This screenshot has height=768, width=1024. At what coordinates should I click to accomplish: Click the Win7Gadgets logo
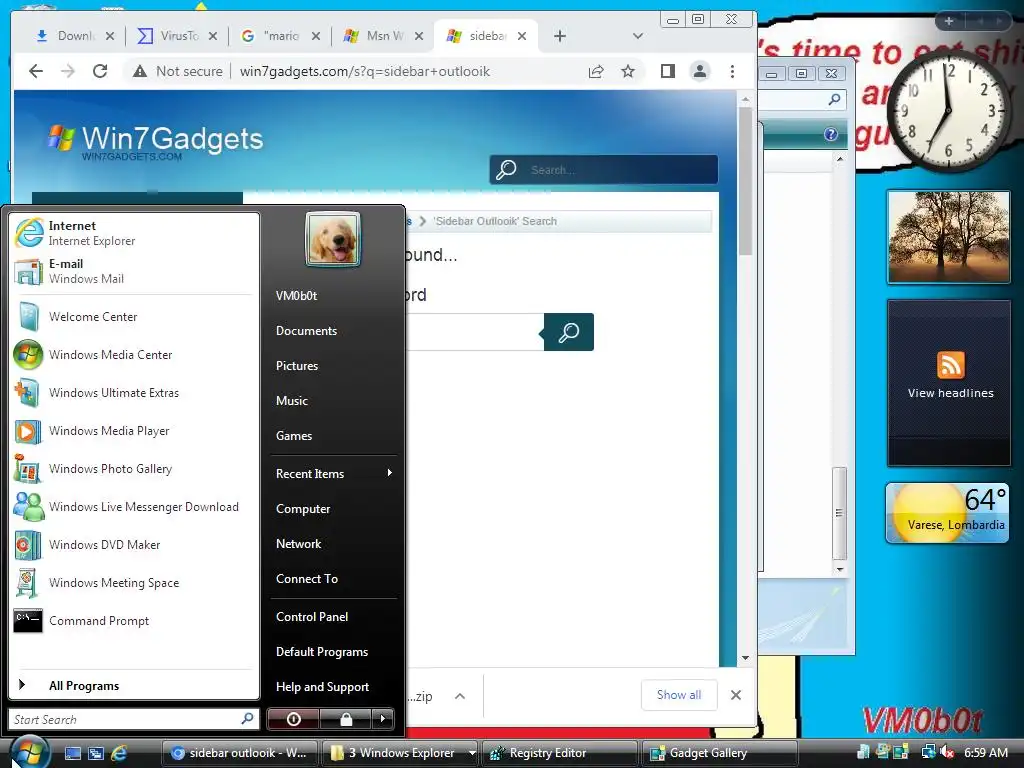coord(155,142)
